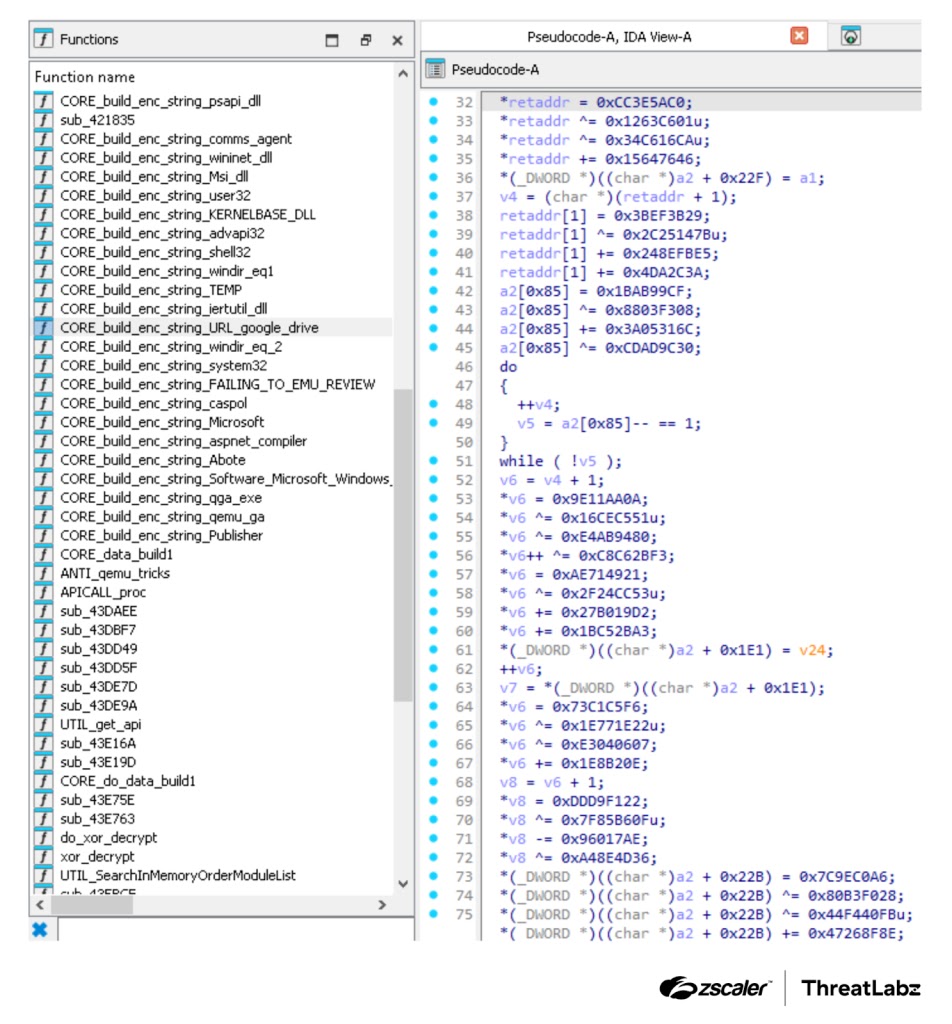Select the Pseudocode-A, IDA View-A tab
This screenshot has height=1024, width=952.
pyautogui.click(x=609, y=37)
